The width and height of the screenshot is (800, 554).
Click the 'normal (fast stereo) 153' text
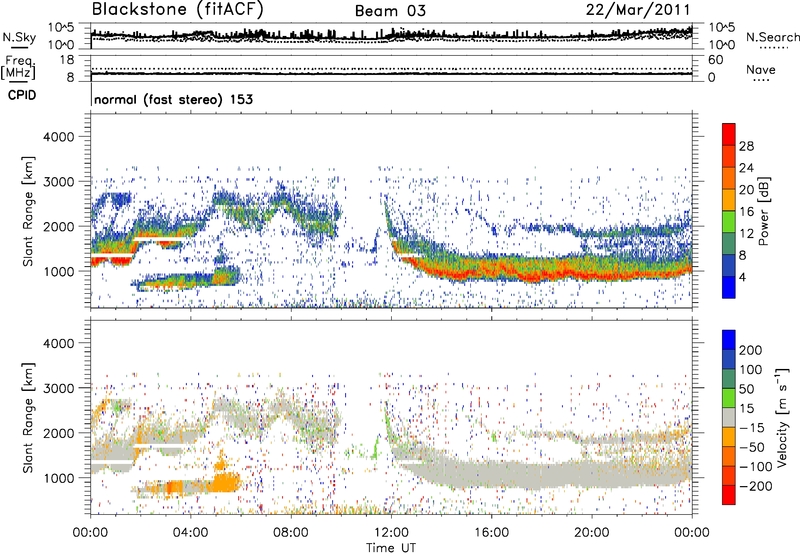(173, 99)
